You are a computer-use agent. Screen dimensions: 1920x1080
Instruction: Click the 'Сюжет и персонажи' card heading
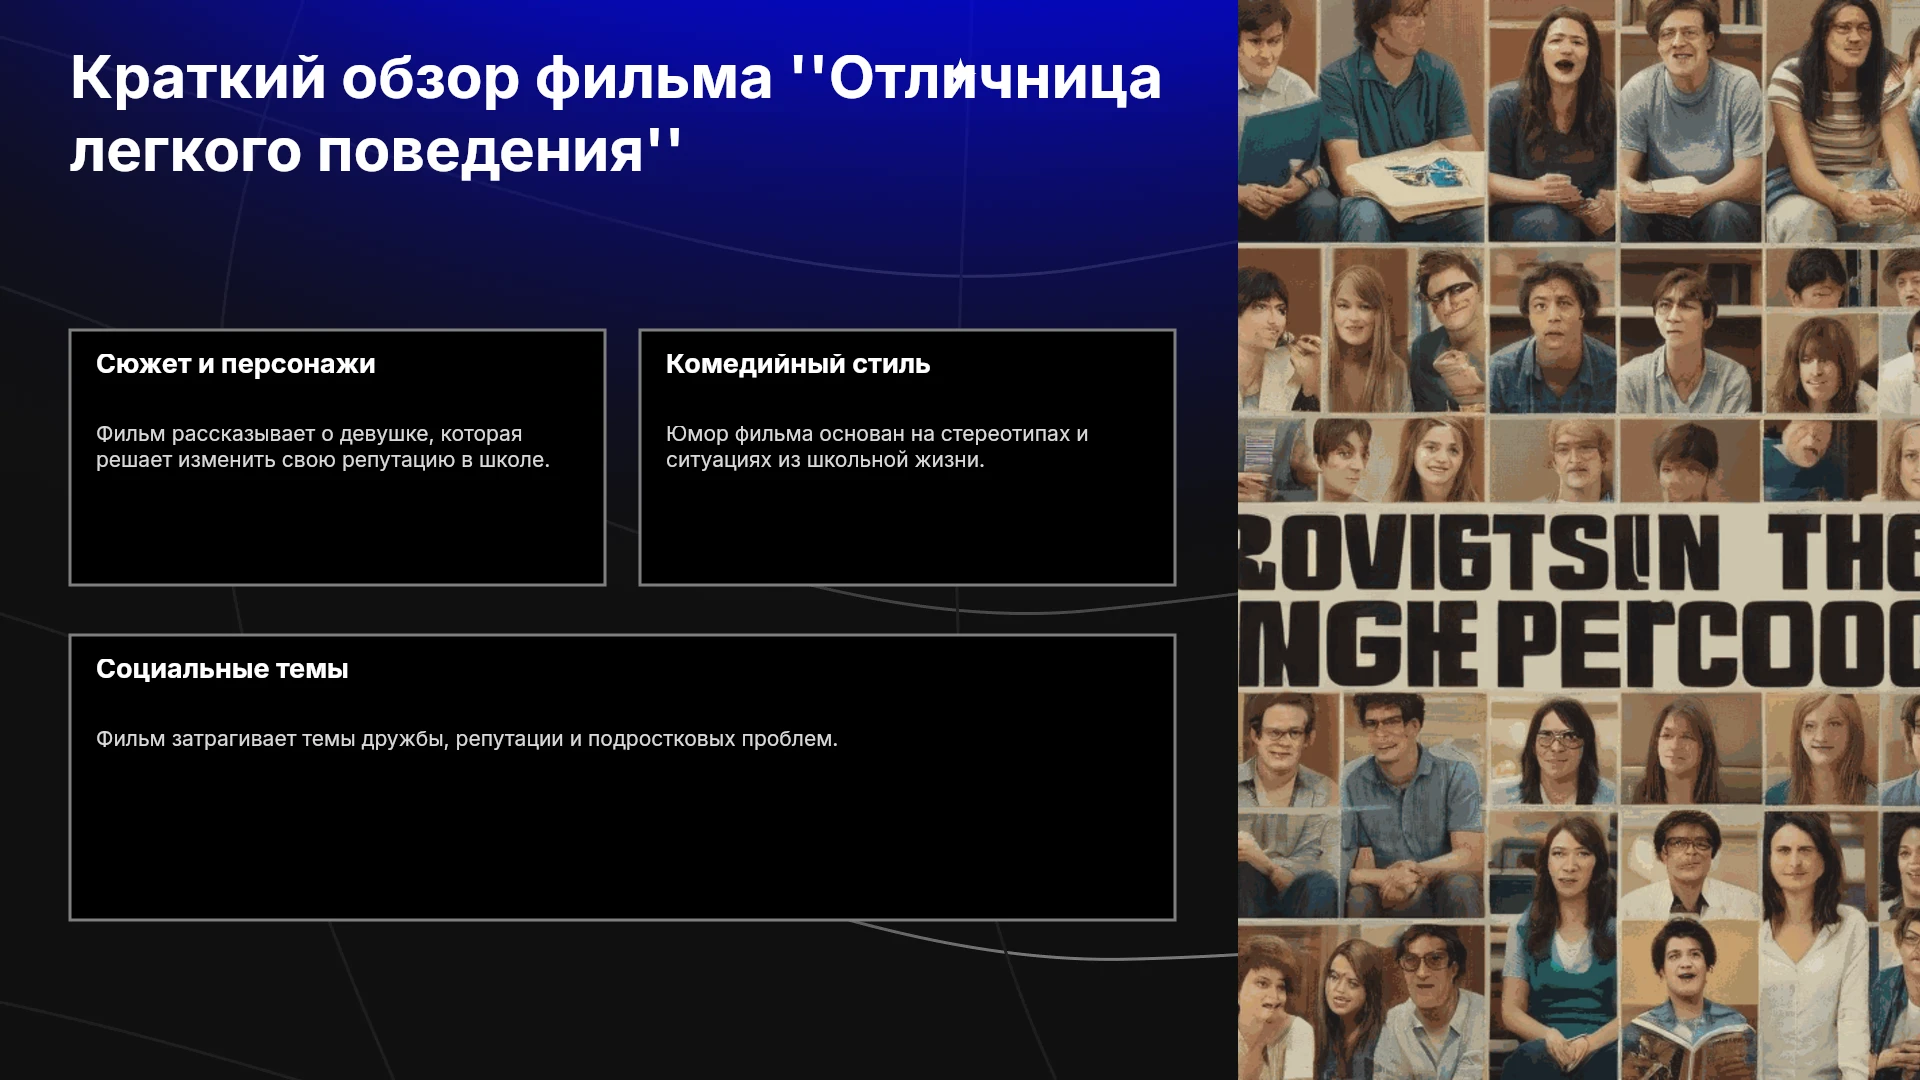(236, 364)
